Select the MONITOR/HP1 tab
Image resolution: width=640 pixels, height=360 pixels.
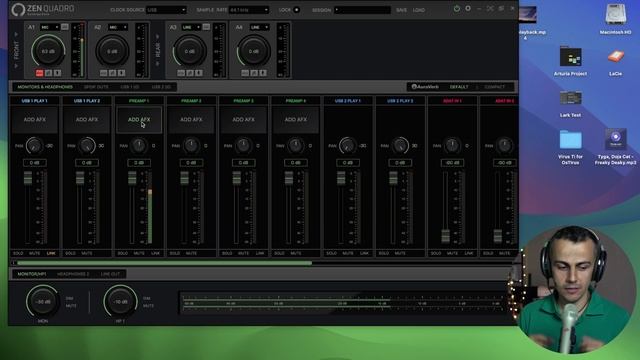tap(31, 274)
